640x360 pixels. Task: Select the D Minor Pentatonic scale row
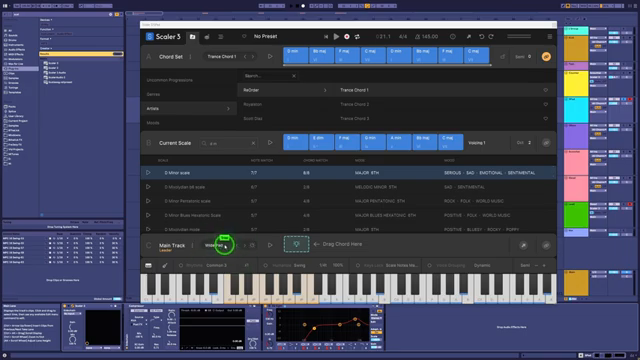tap(348, 201)
